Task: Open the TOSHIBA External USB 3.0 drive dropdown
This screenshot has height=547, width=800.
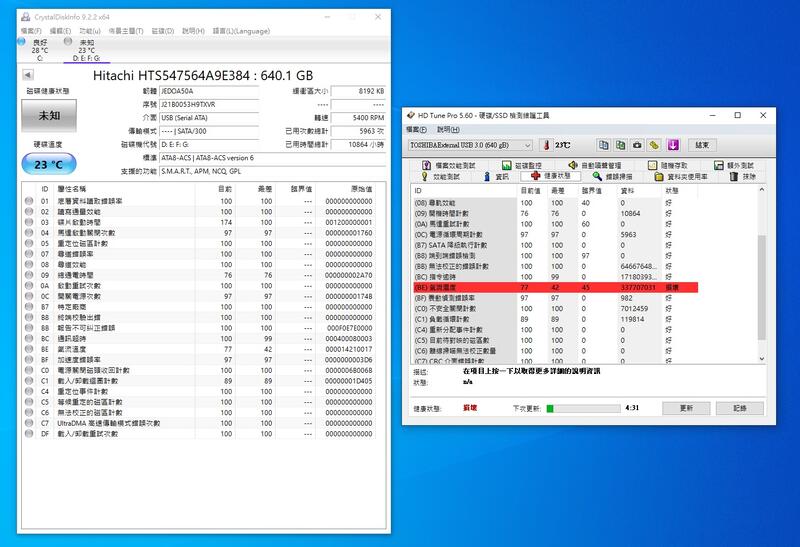Action: point(470,145)
